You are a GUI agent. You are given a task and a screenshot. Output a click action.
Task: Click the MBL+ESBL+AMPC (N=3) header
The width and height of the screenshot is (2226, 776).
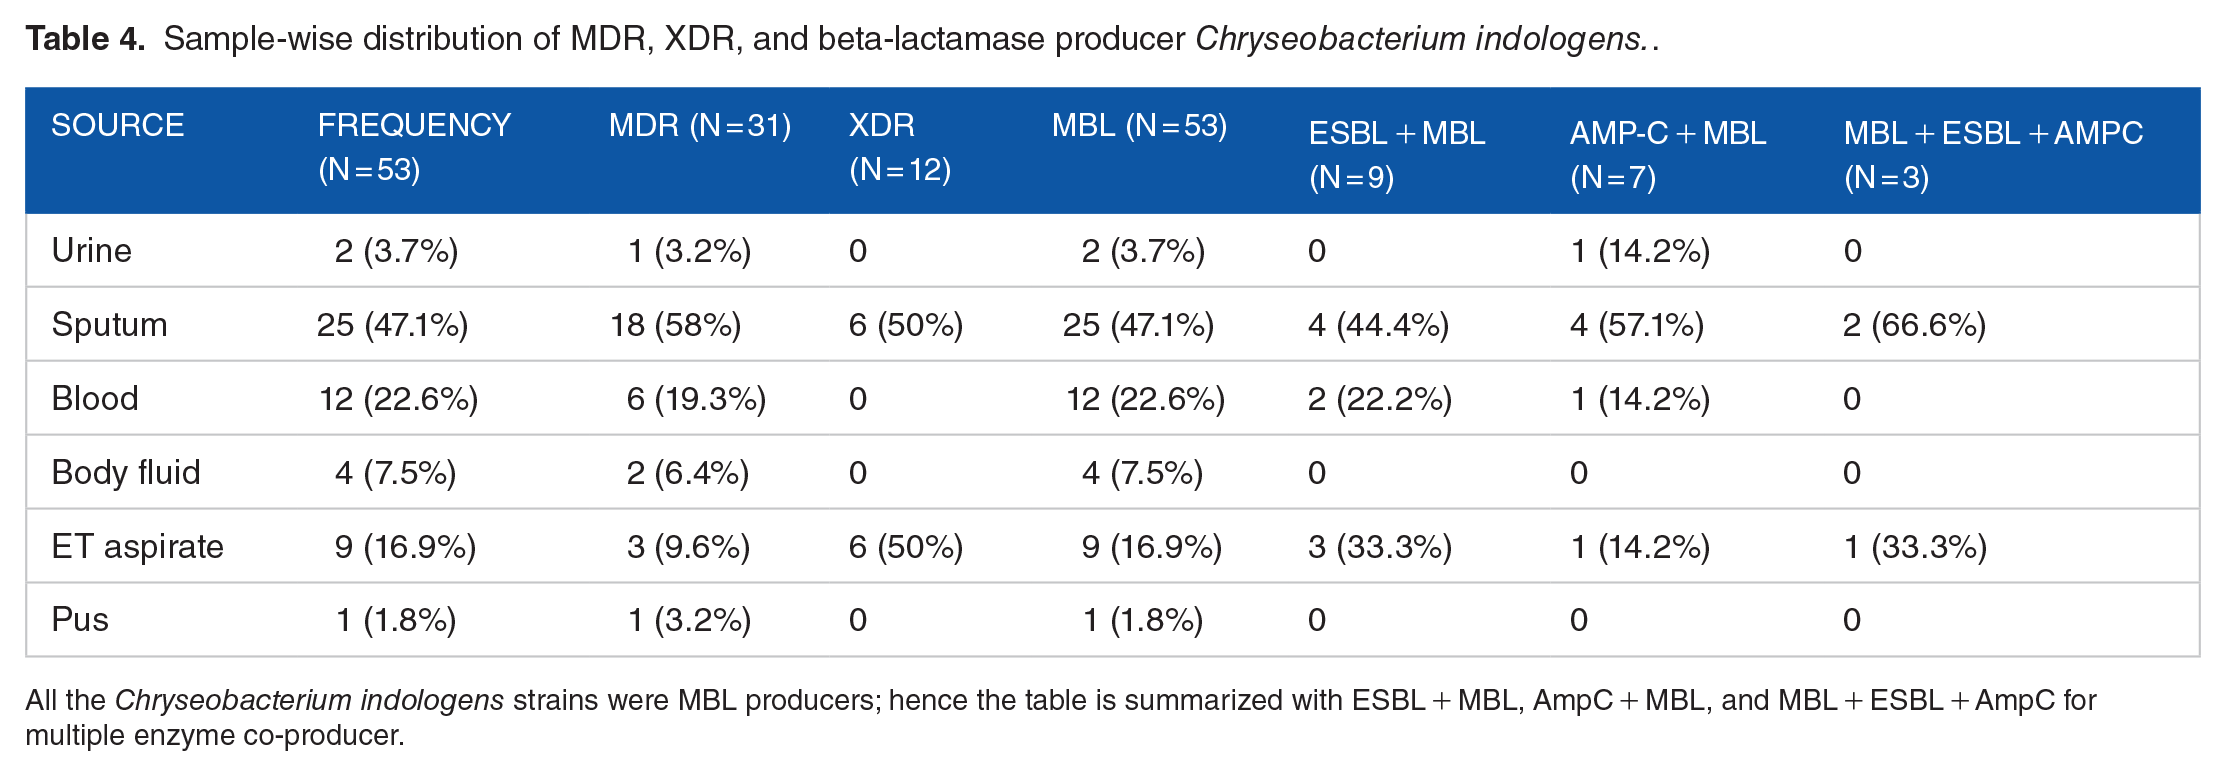pos(1993,155)
